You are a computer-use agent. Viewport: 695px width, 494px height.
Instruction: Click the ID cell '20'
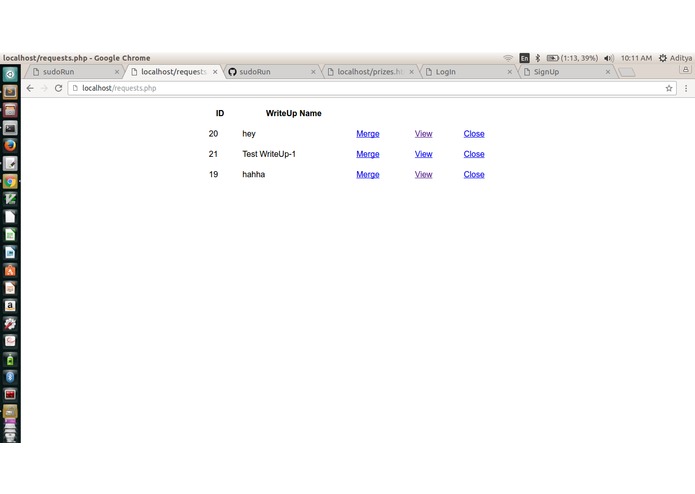213,134
